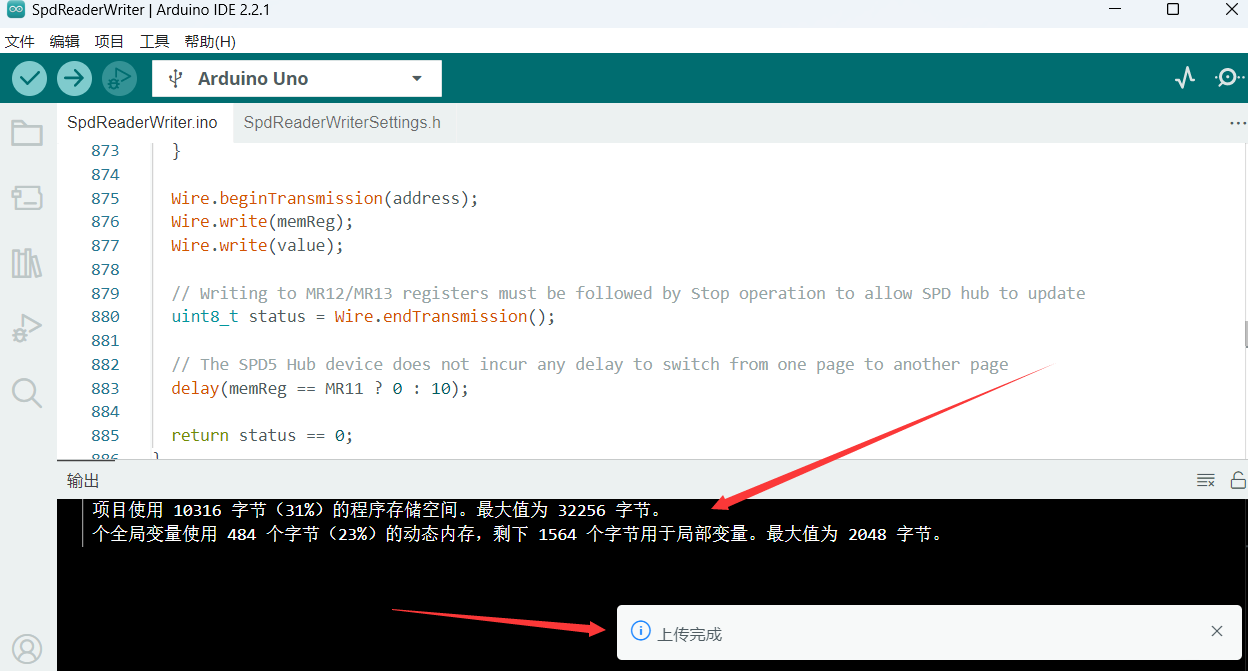Click line number 875 in gutter

105,198
